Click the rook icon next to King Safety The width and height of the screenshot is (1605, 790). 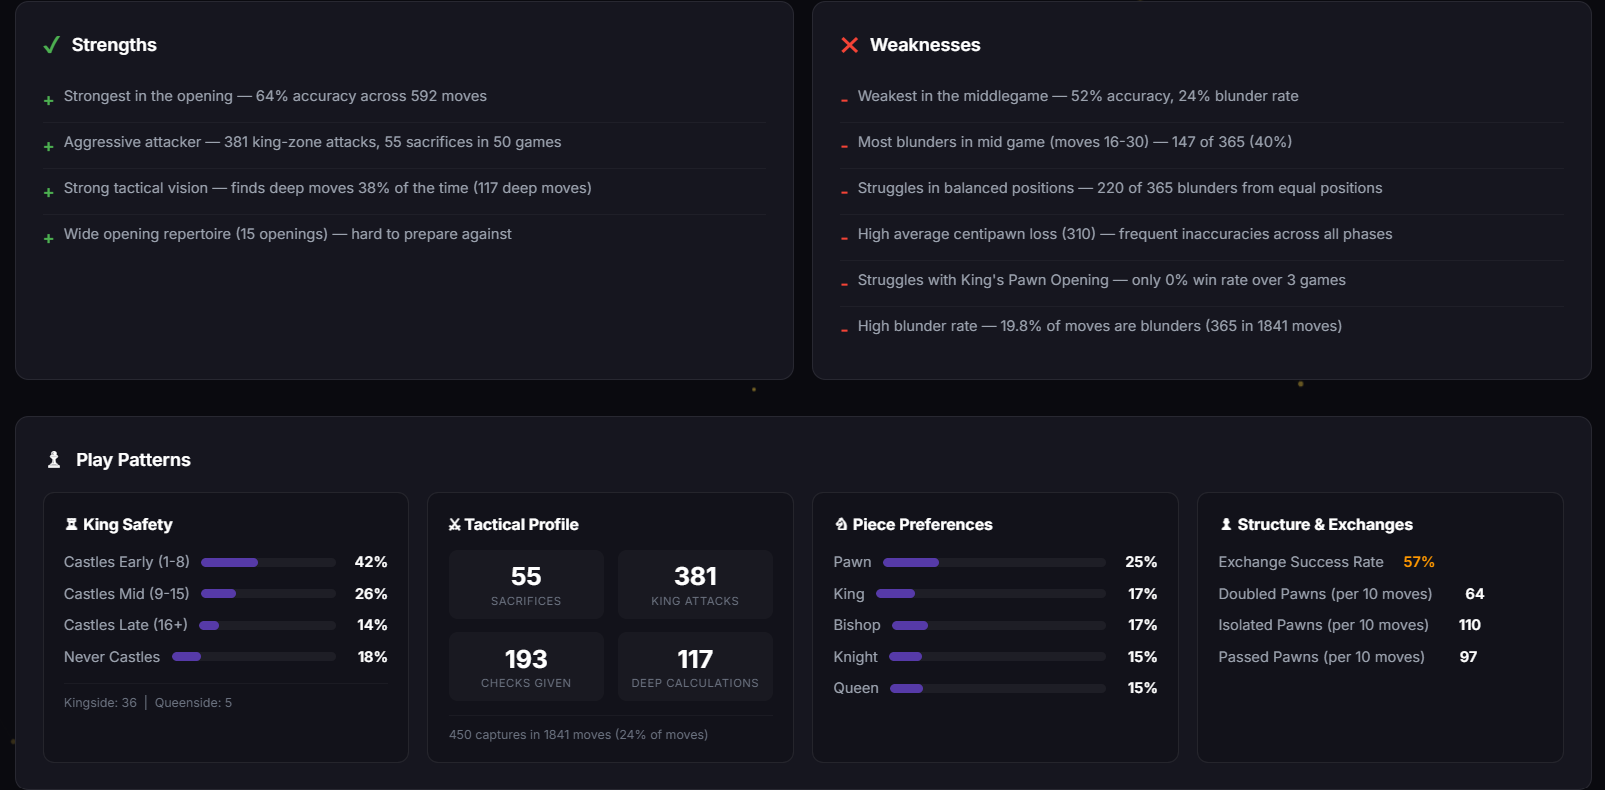point(71,525)
